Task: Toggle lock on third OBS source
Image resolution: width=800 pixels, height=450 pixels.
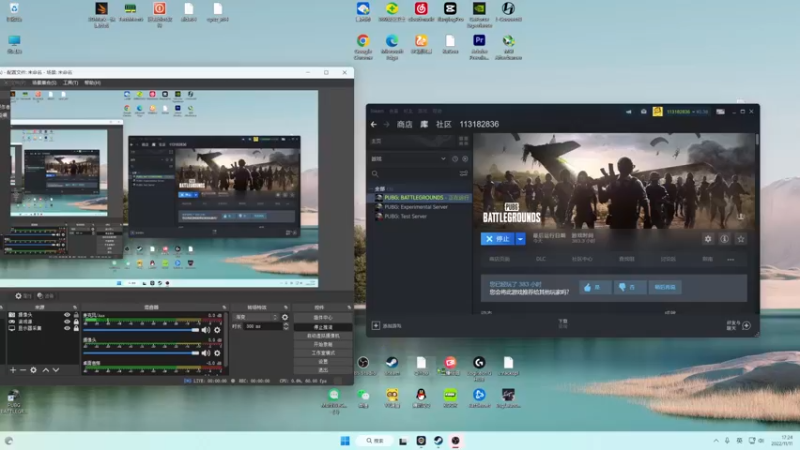Action: (x=76, y=329)
